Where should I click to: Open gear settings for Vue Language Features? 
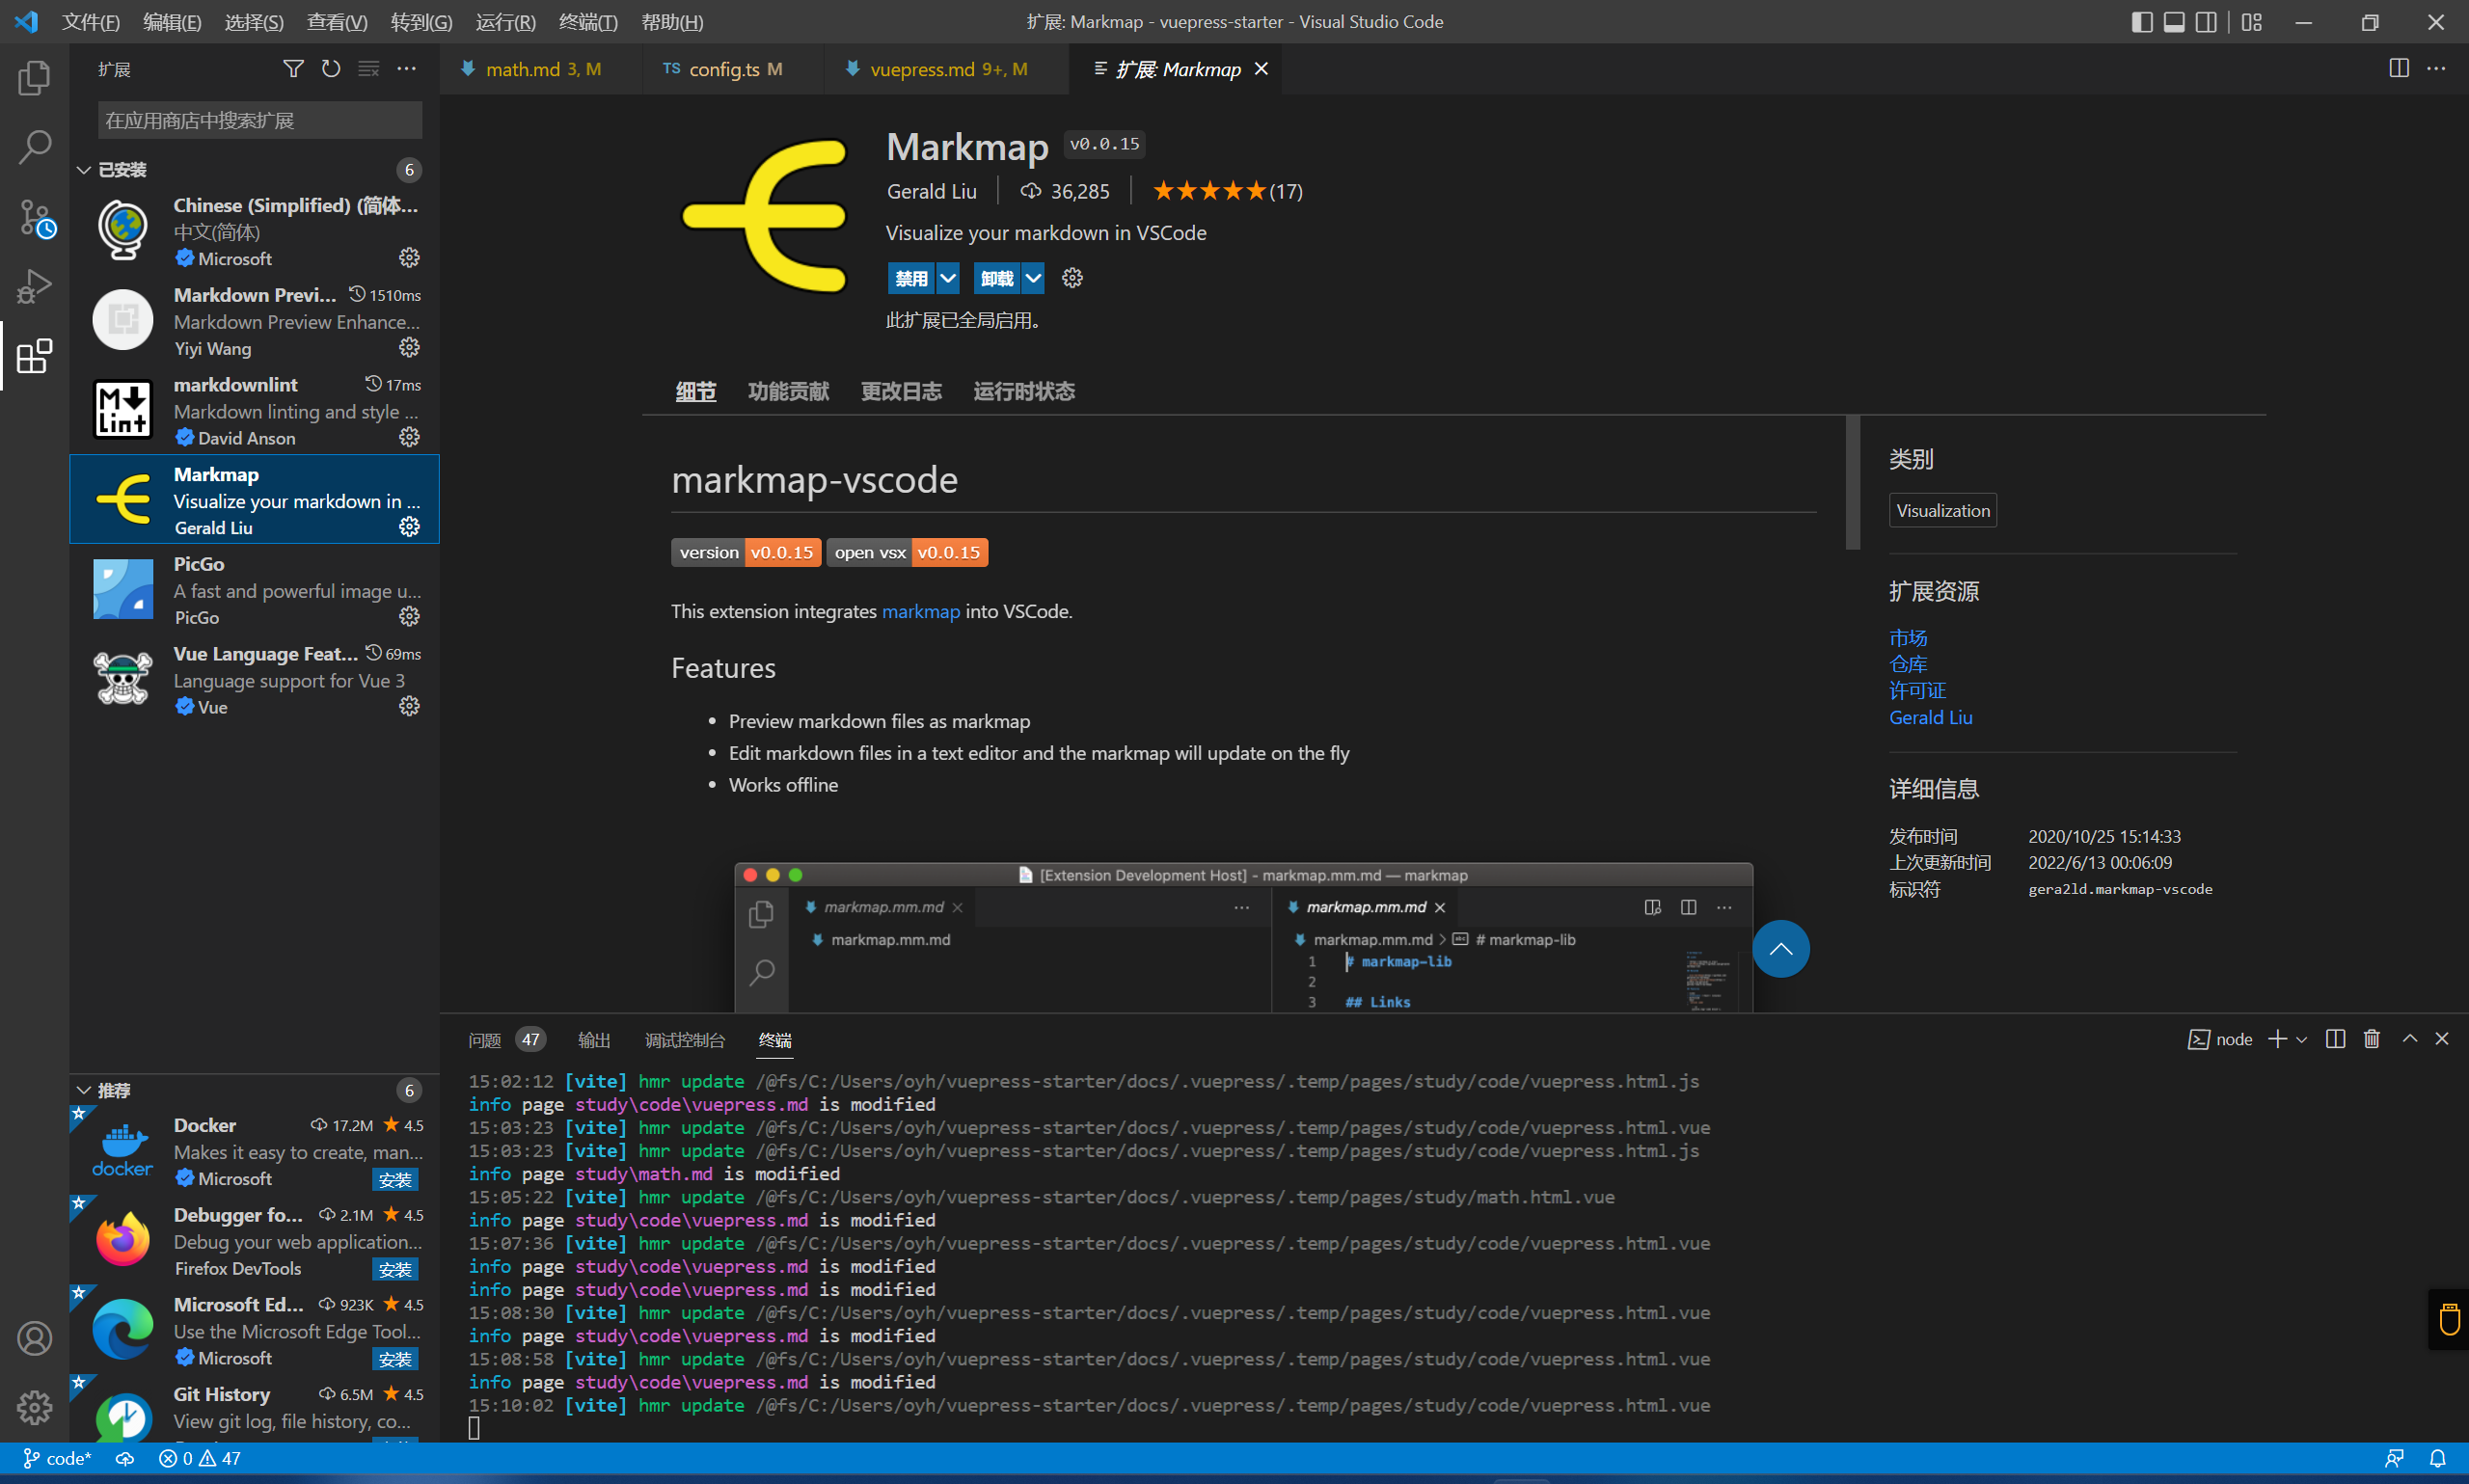click(x=409, y=706)
